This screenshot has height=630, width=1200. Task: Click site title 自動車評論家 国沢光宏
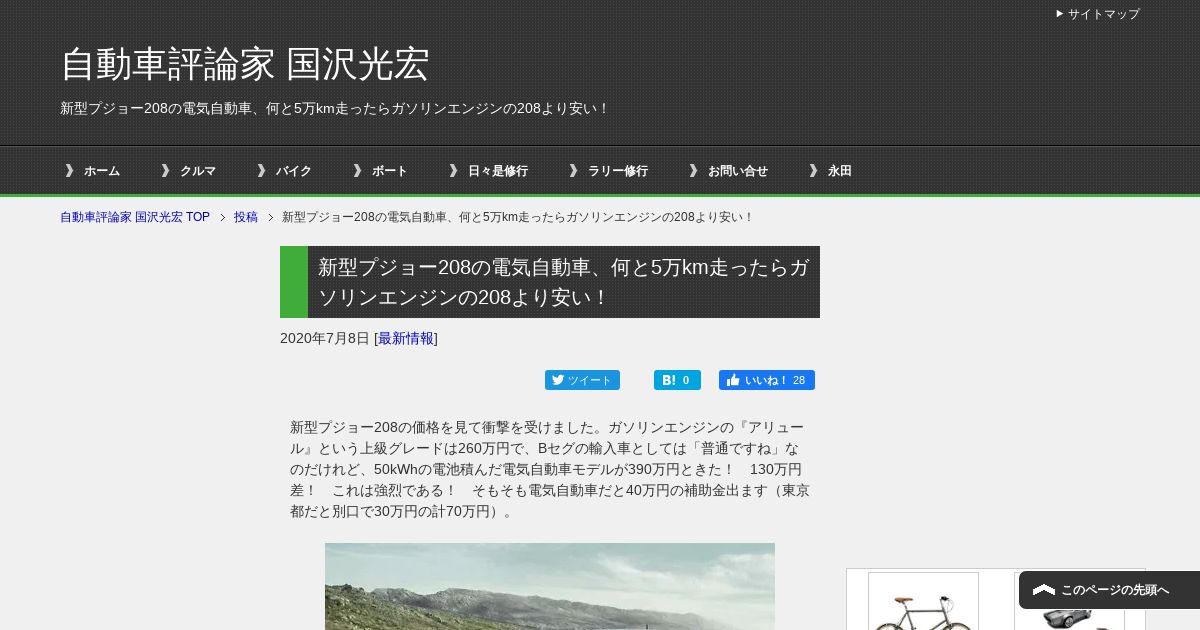[245, 64]
